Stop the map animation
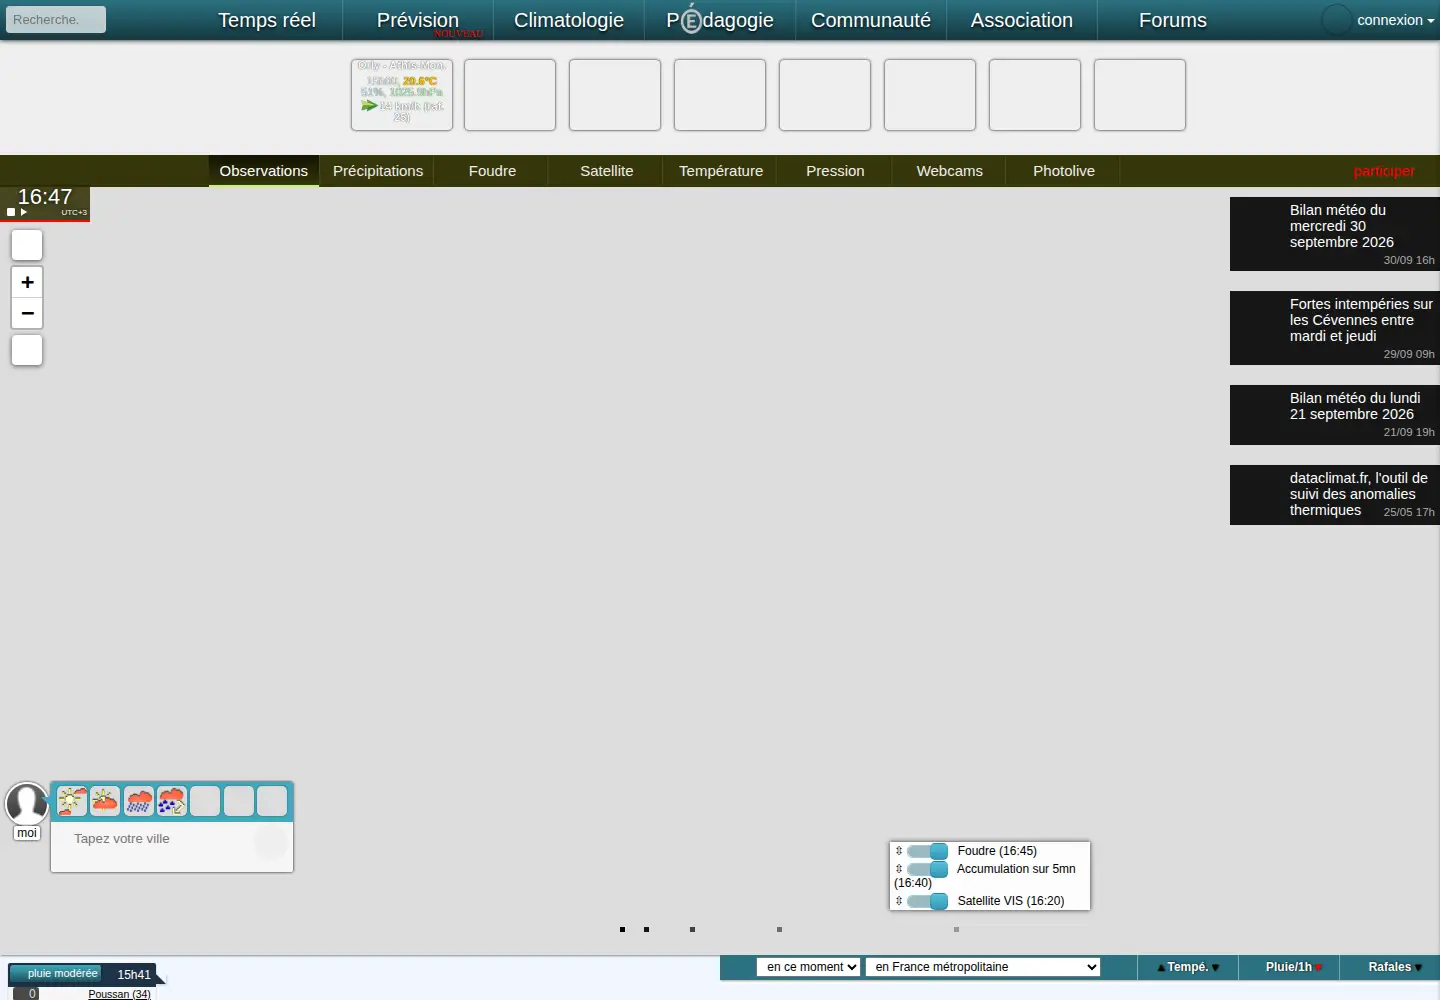 (11, 212)
